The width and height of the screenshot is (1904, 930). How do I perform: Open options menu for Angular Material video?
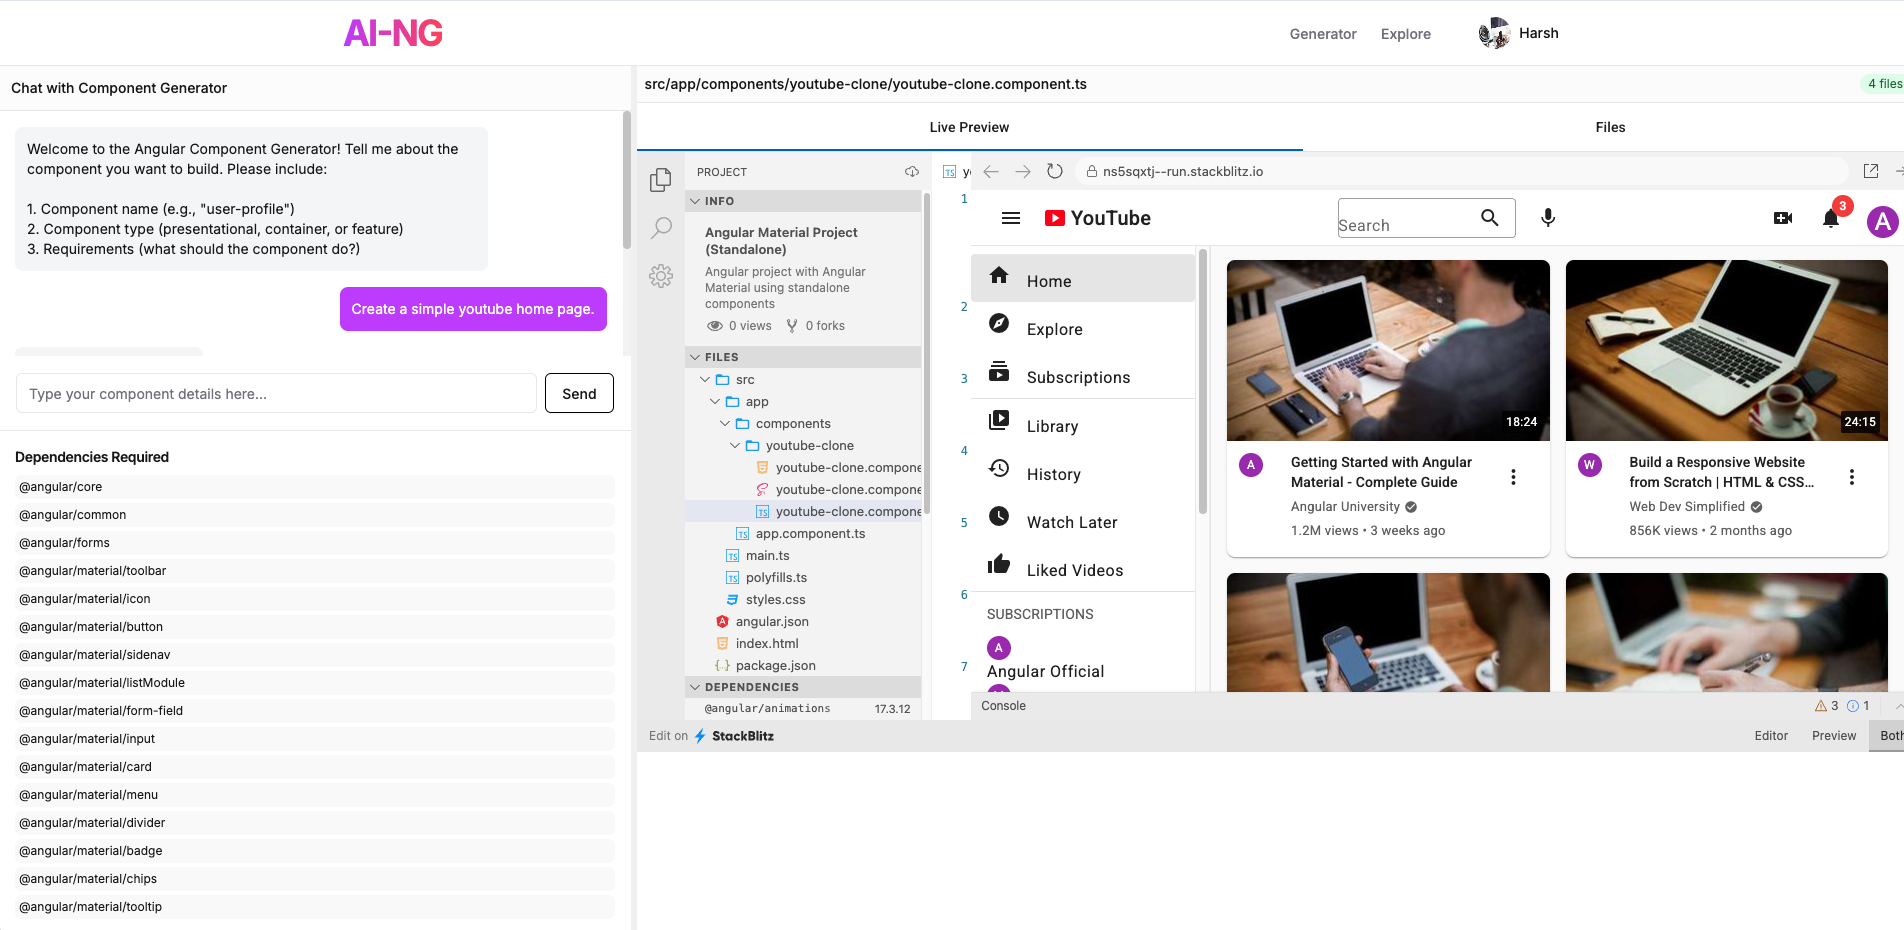1513,478
